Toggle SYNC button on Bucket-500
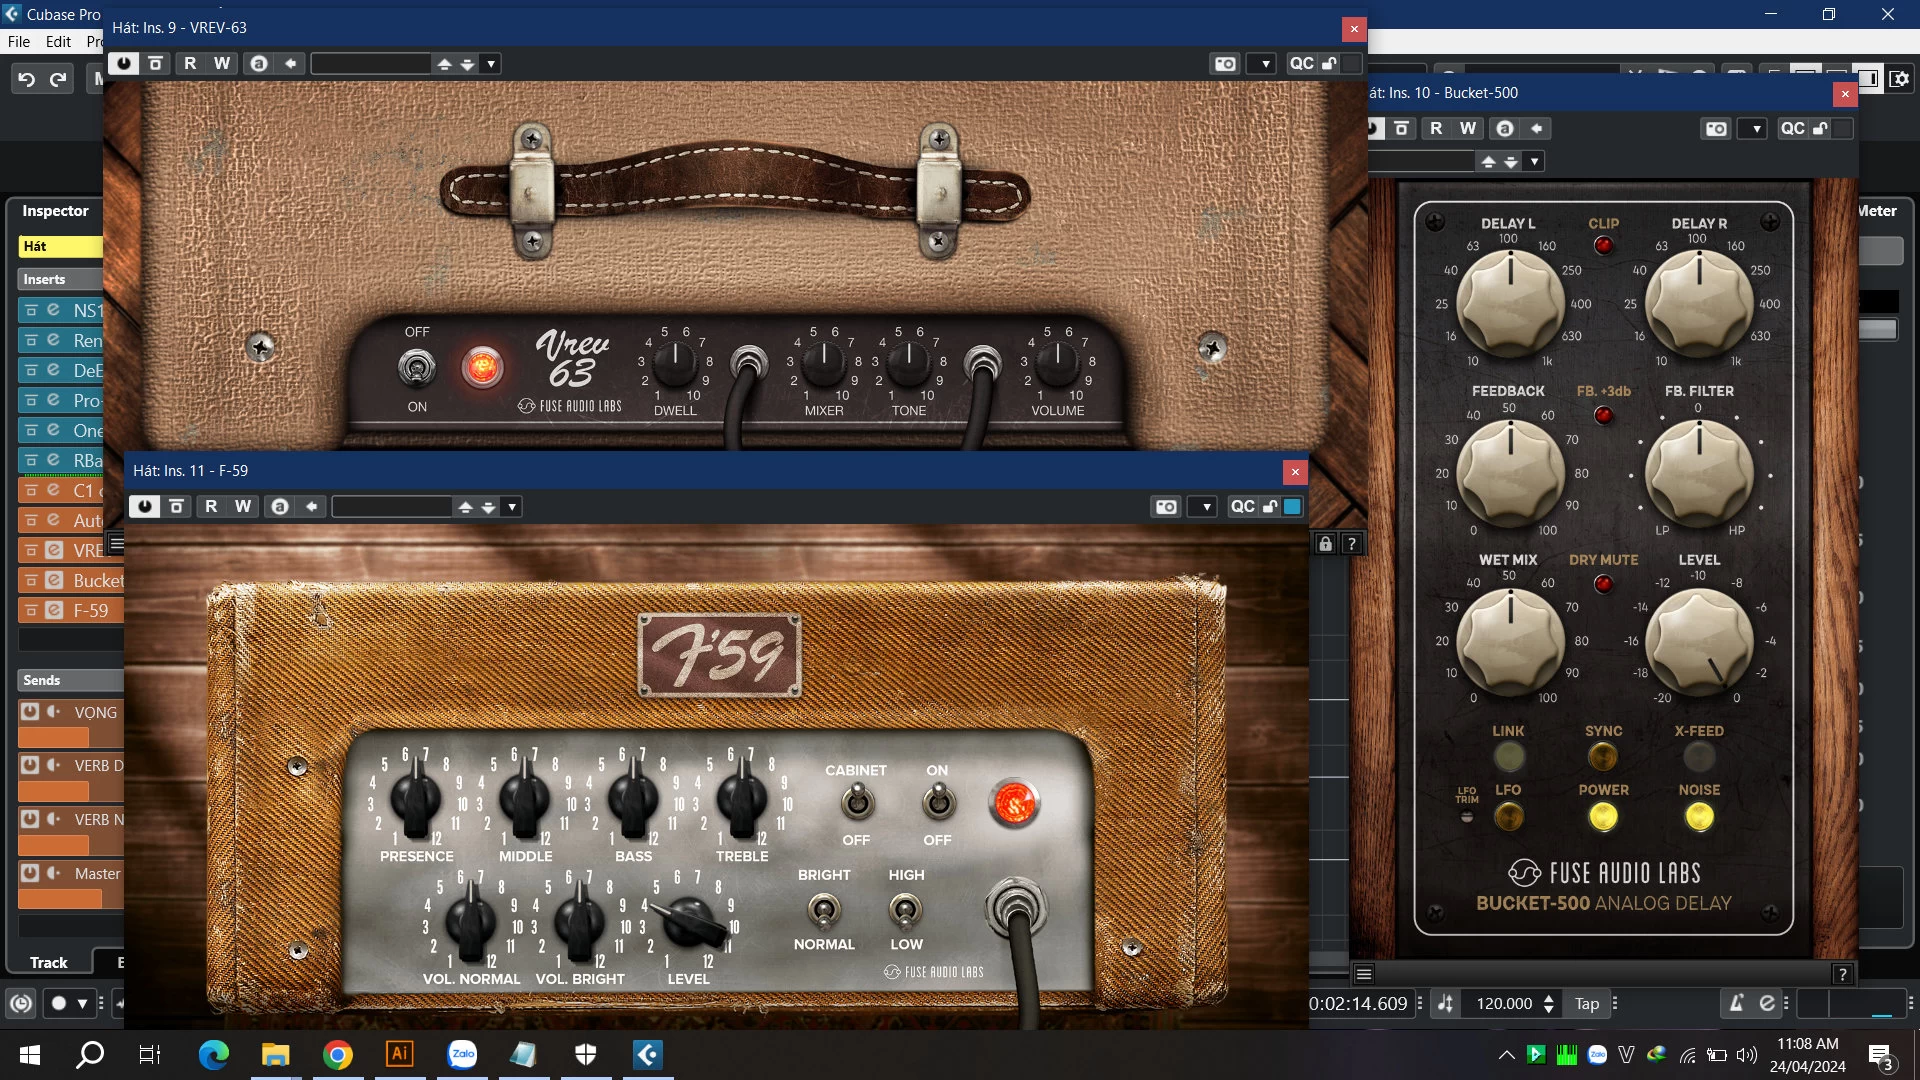The height and width of the screenshot is (1080, 1920). (1603, 757)
